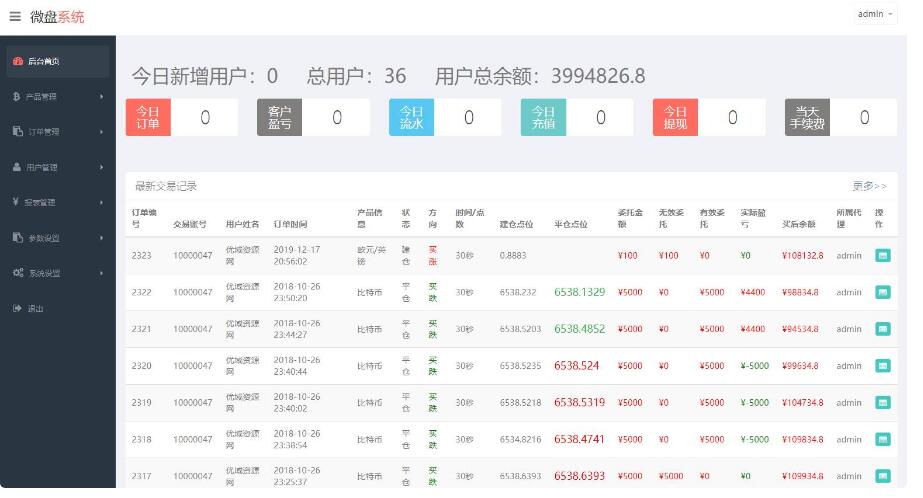Open action icon for order 2323
Image resolution: width=923 pixels, height=498 pixels.
(x=882, y=255)
